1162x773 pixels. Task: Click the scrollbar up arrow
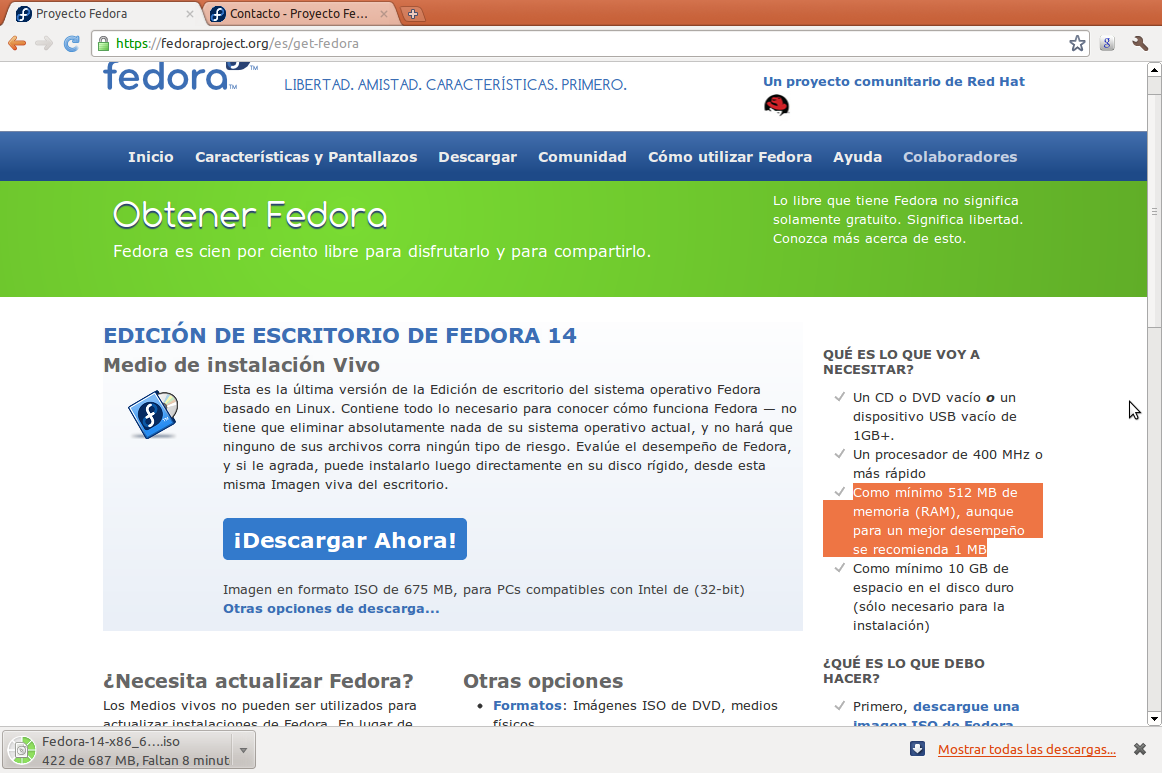[x=1154, y=70]
